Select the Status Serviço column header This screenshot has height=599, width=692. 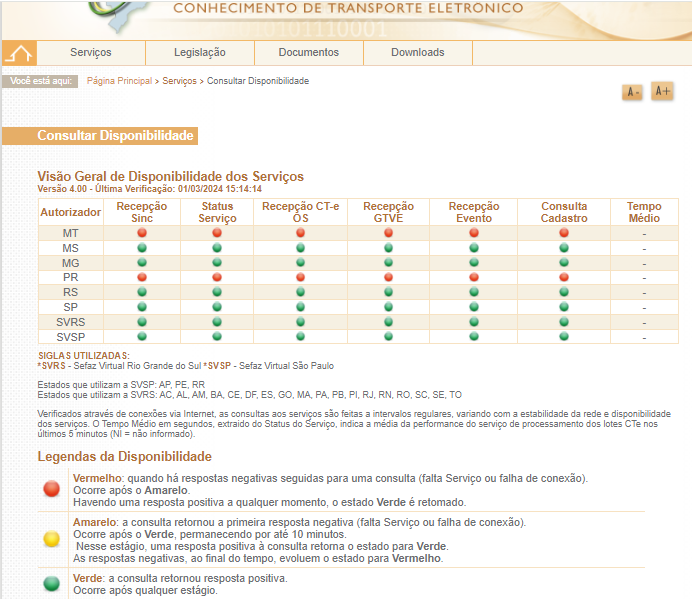tap(217, 212)
